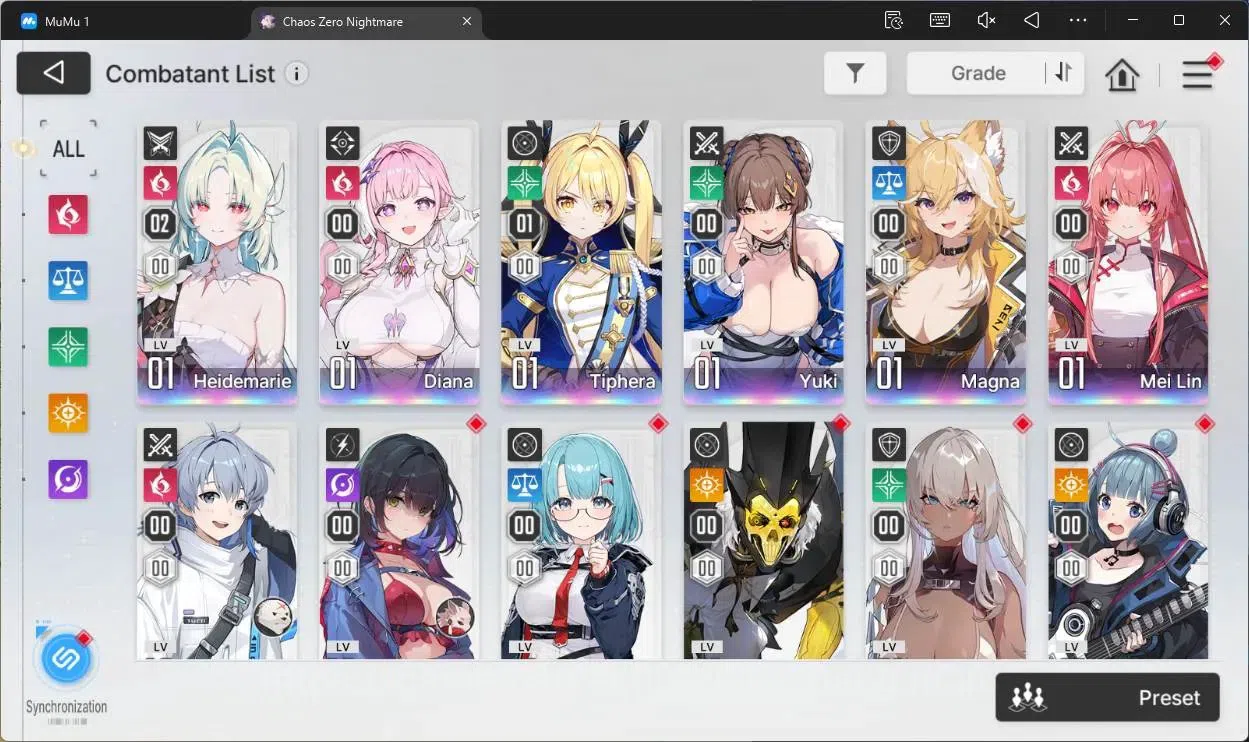Open MuMu more options ellipsis
The image size is (1249, 742).
tap(1078, 20)
